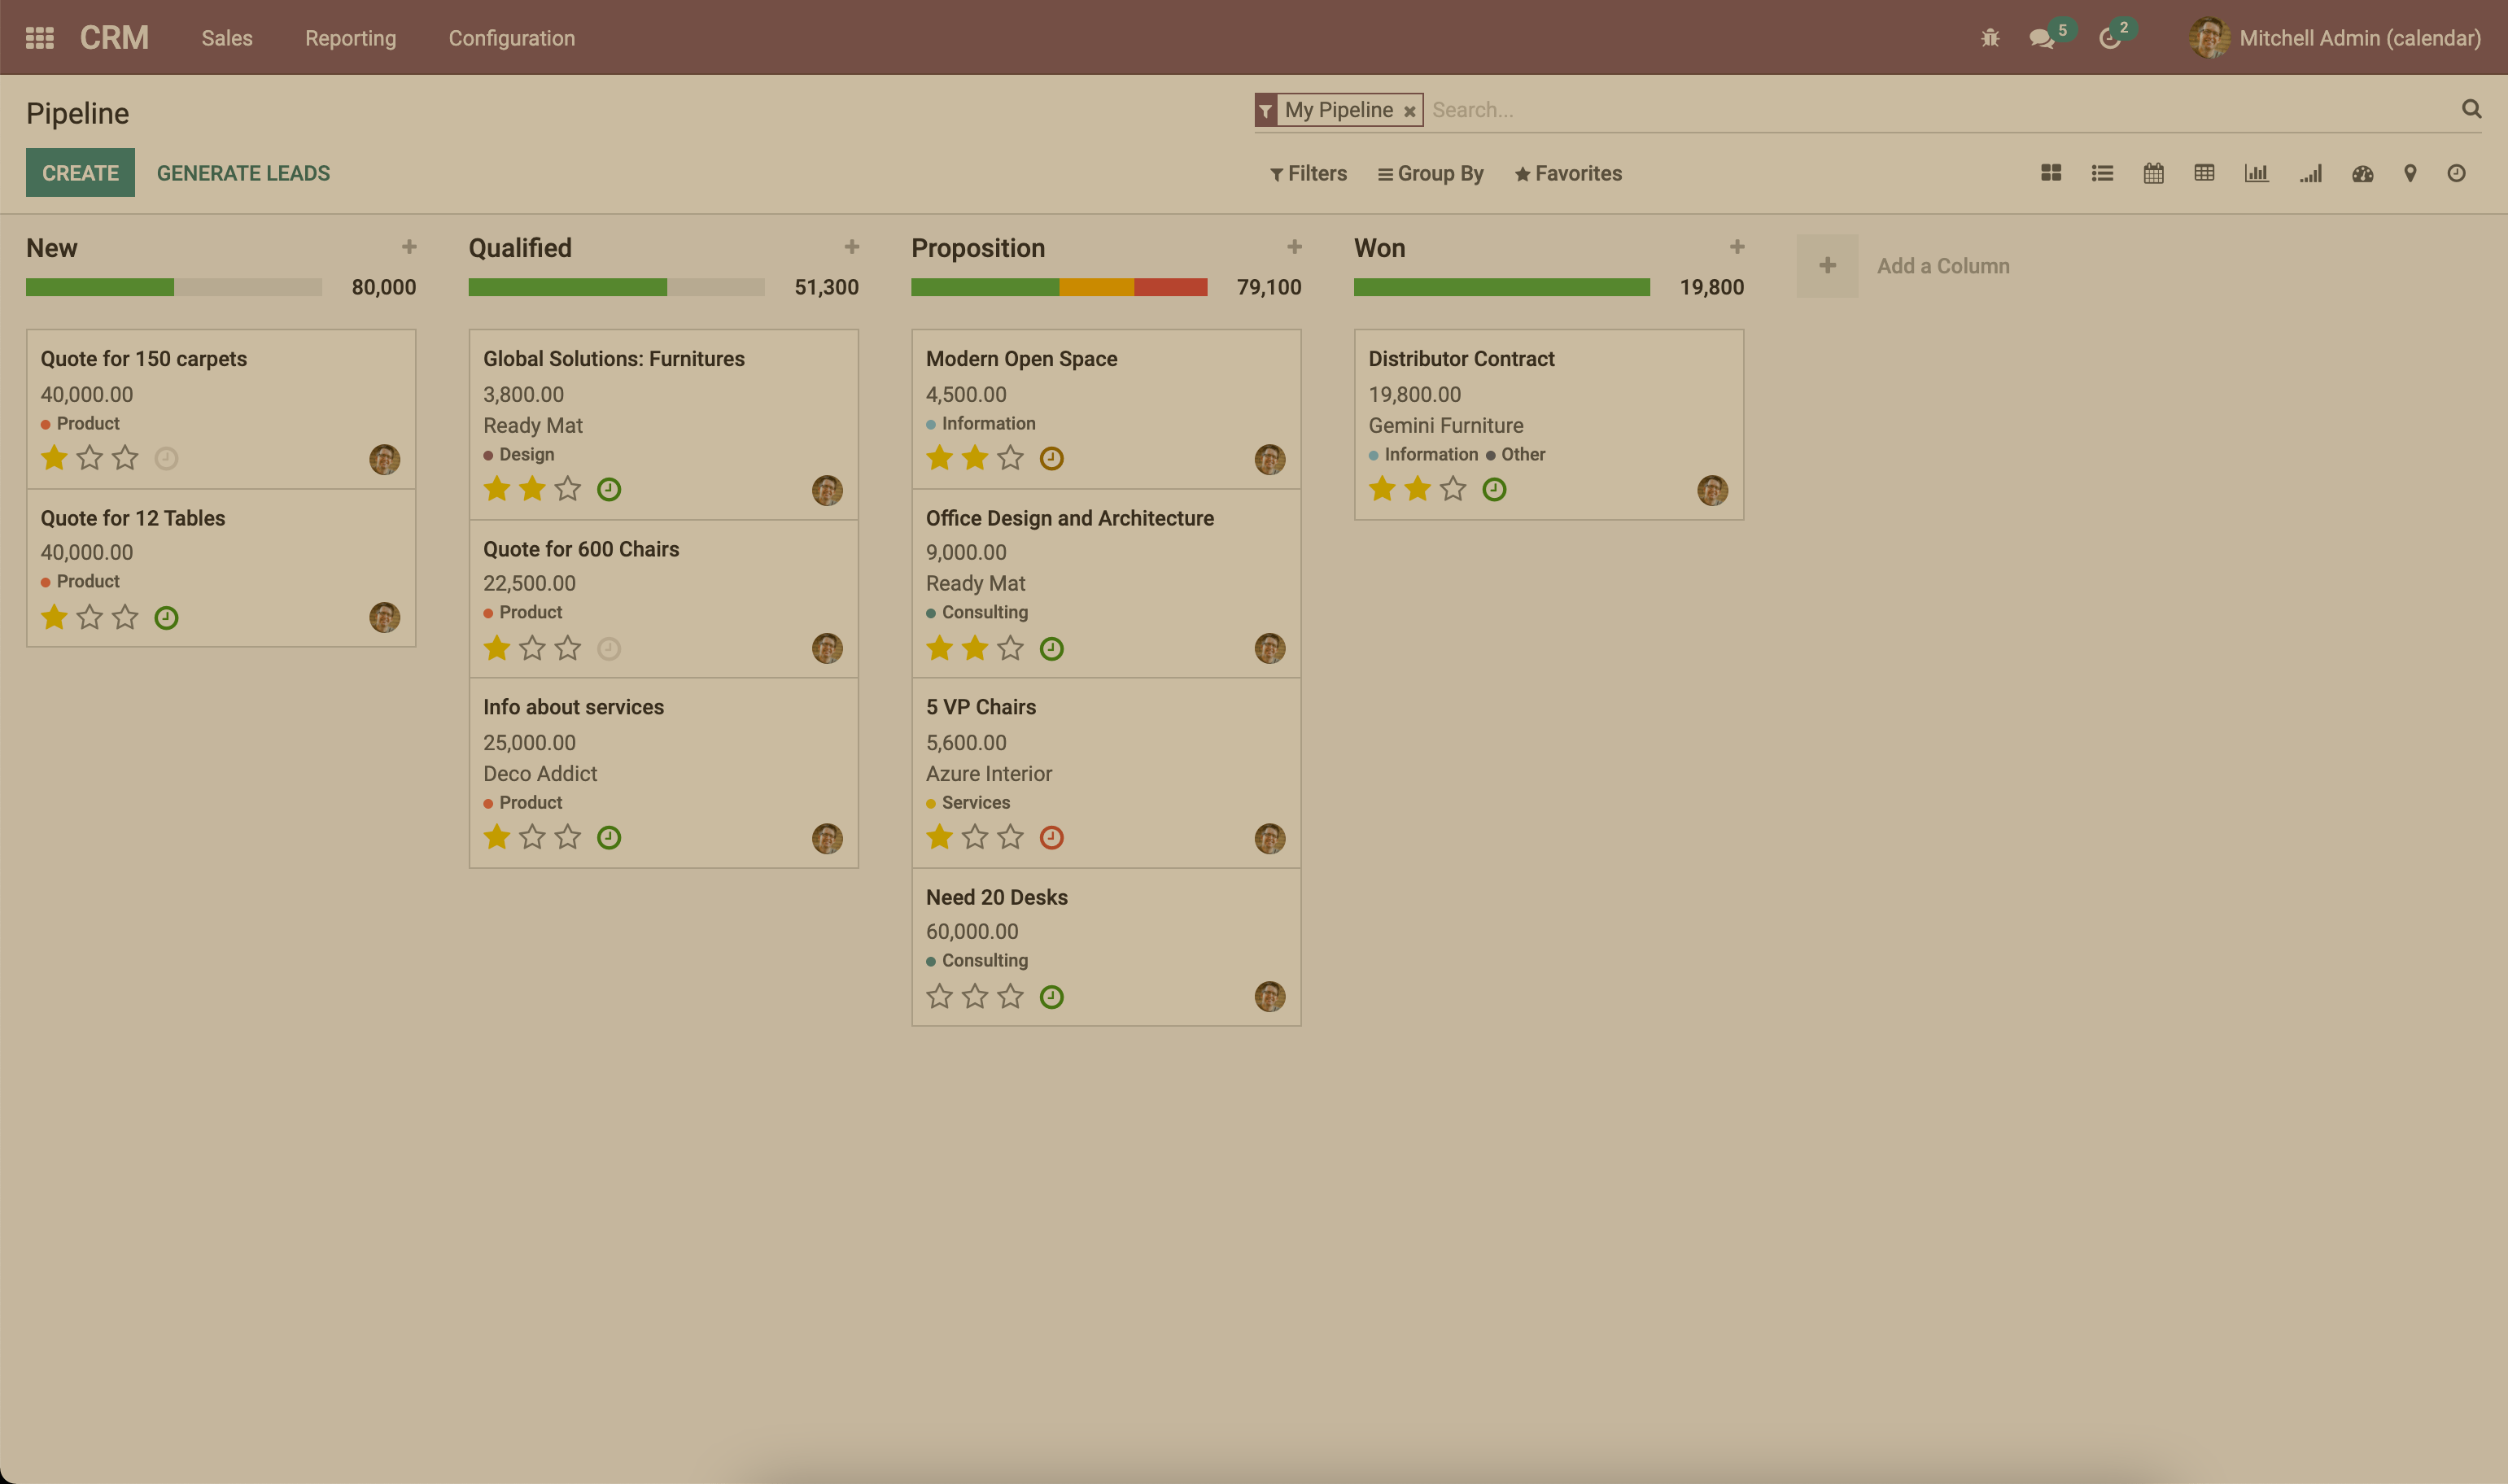Select the Activity view icon
The height and width of the screenshot is (1484, 2508).
pos(2458,175)
